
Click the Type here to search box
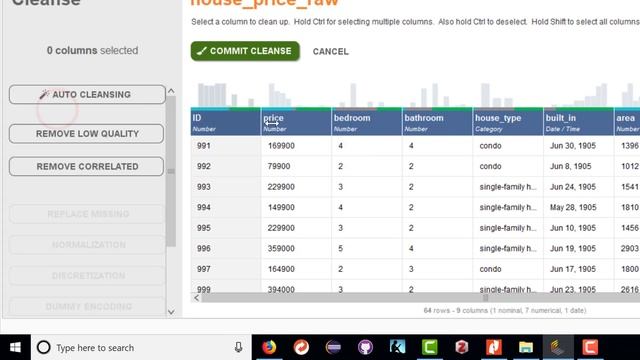[x=141, y=347]
